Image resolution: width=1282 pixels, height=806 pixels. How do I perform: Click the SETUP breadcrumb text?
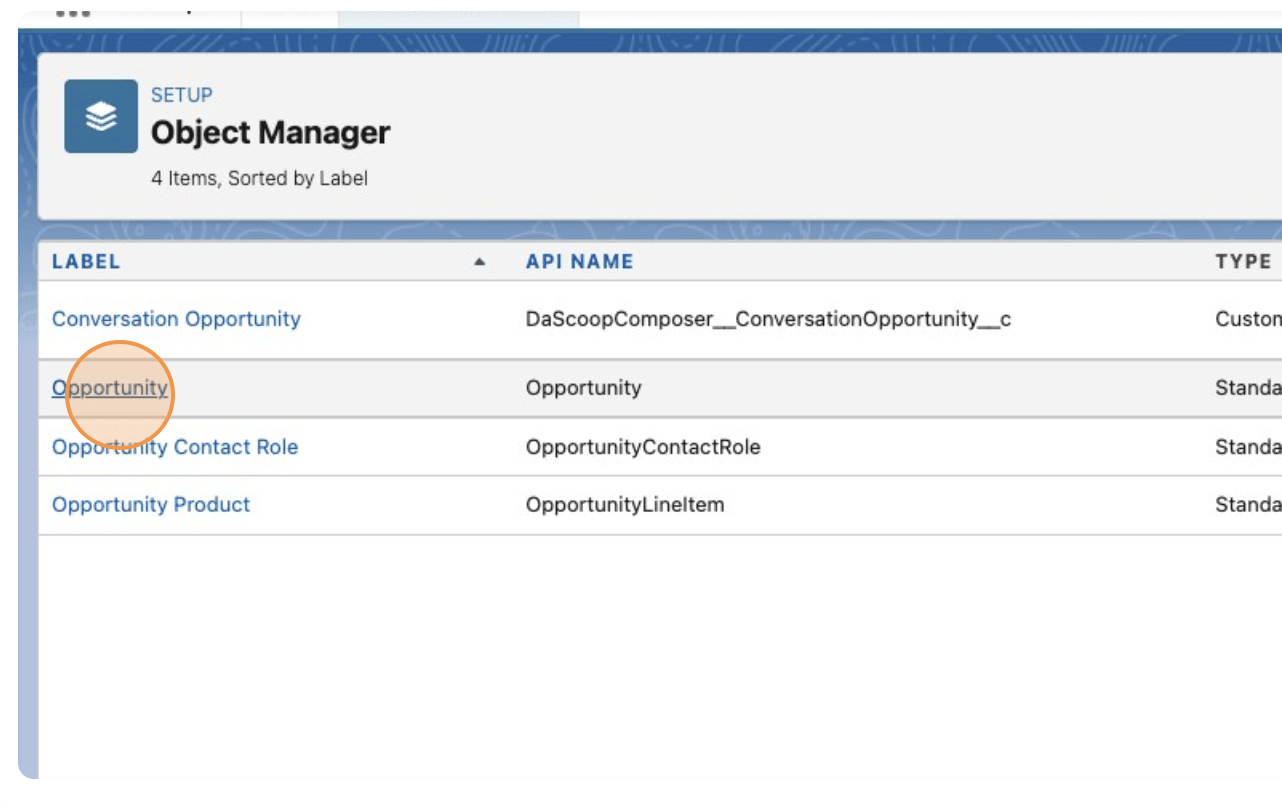tap(182, 95)
